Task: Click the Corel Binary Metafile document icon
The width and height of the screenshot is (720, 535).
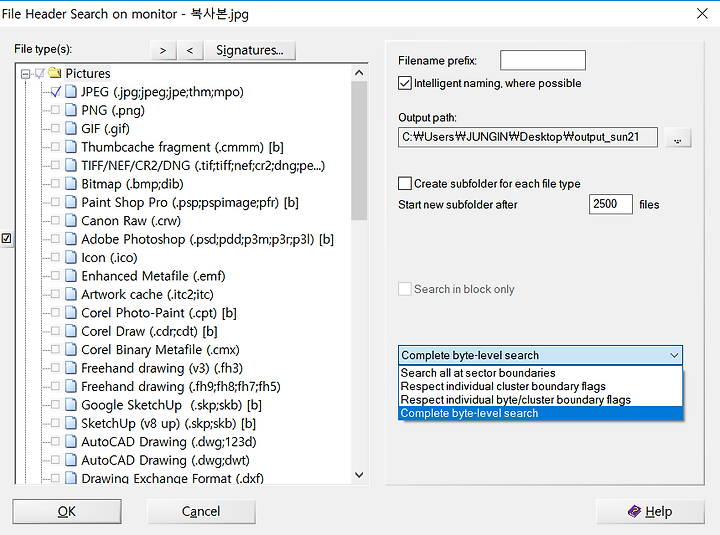Action: (71, 349)
